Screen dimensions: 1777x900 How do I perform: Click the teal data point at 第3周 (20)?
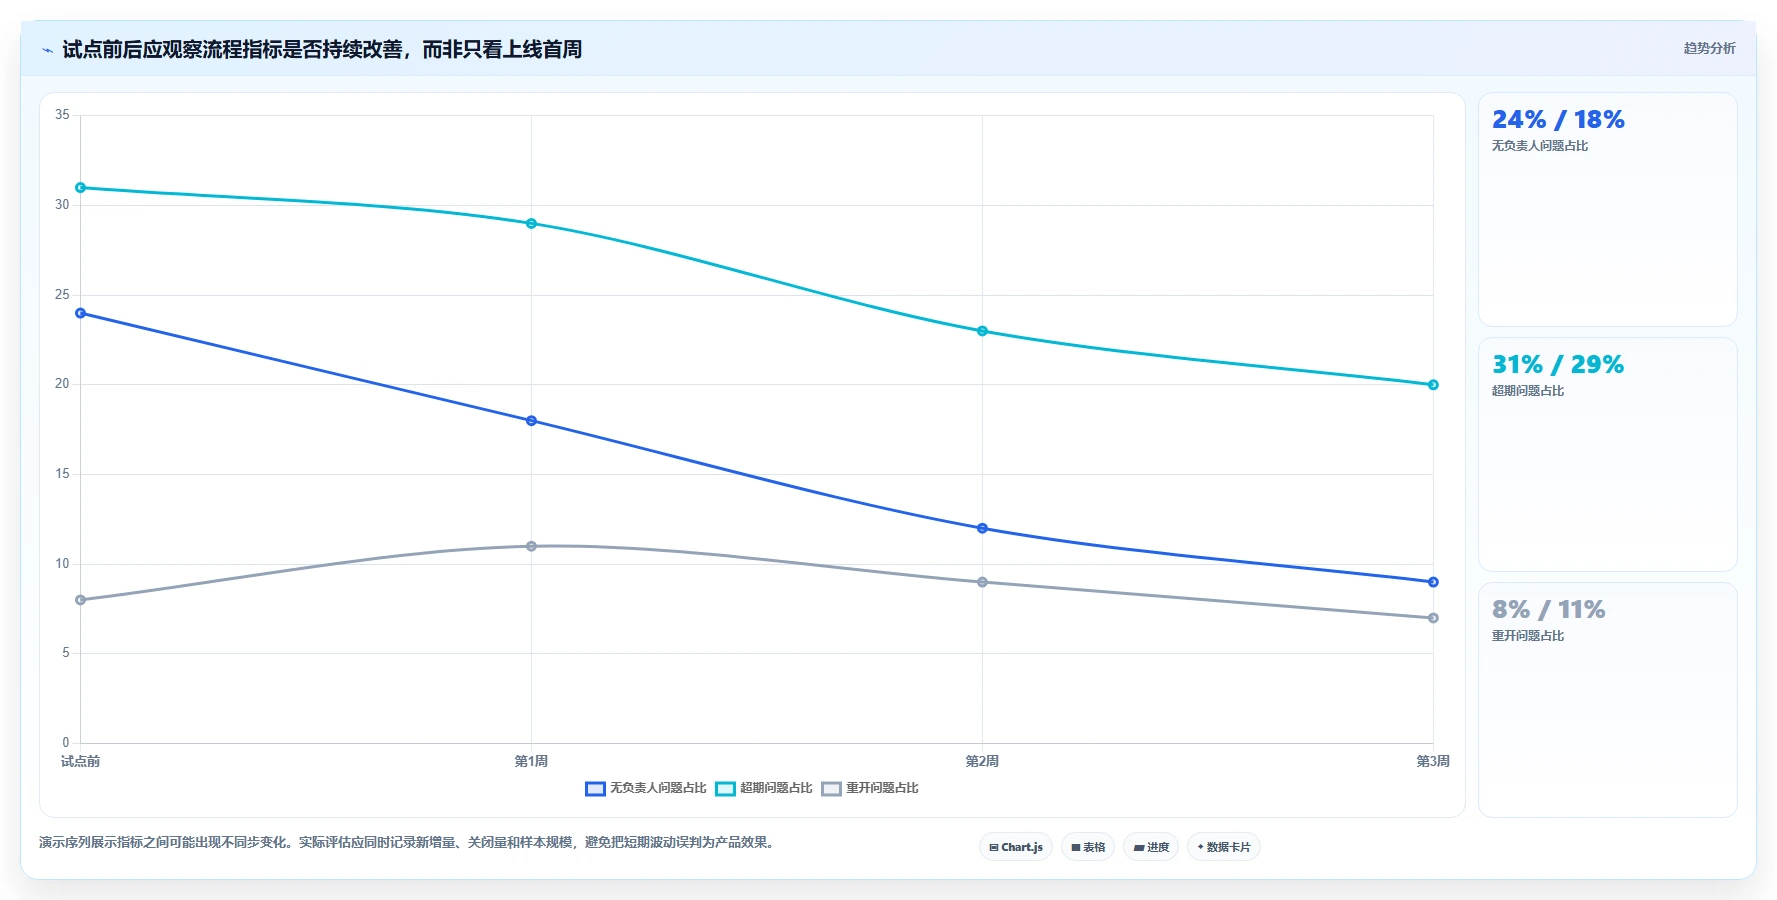tap(1433, 385)
